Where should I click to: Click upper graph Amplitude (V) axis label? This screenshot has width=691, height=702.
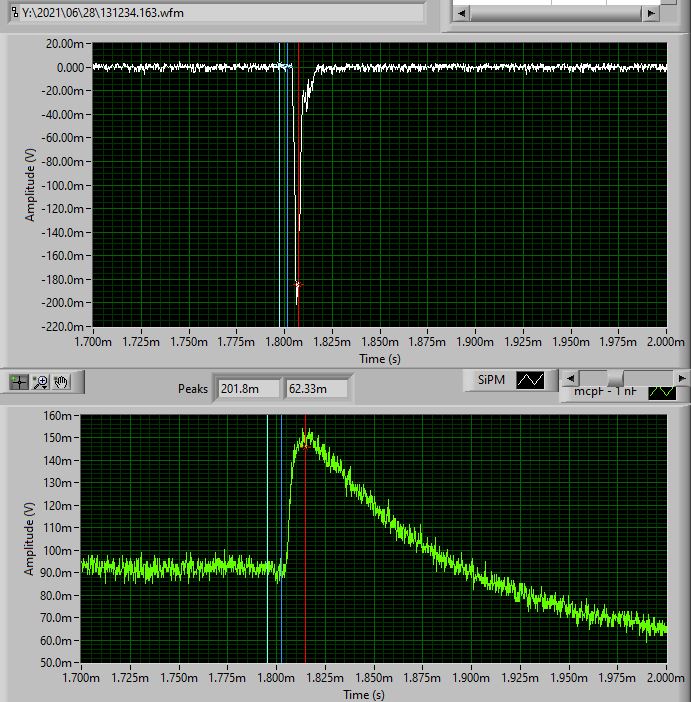(x=30, y=184)
